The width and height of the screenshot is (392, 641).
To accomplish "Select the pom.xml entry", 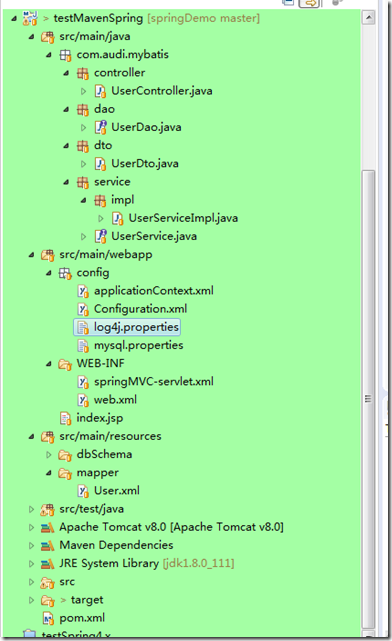I will coord(82,619).
